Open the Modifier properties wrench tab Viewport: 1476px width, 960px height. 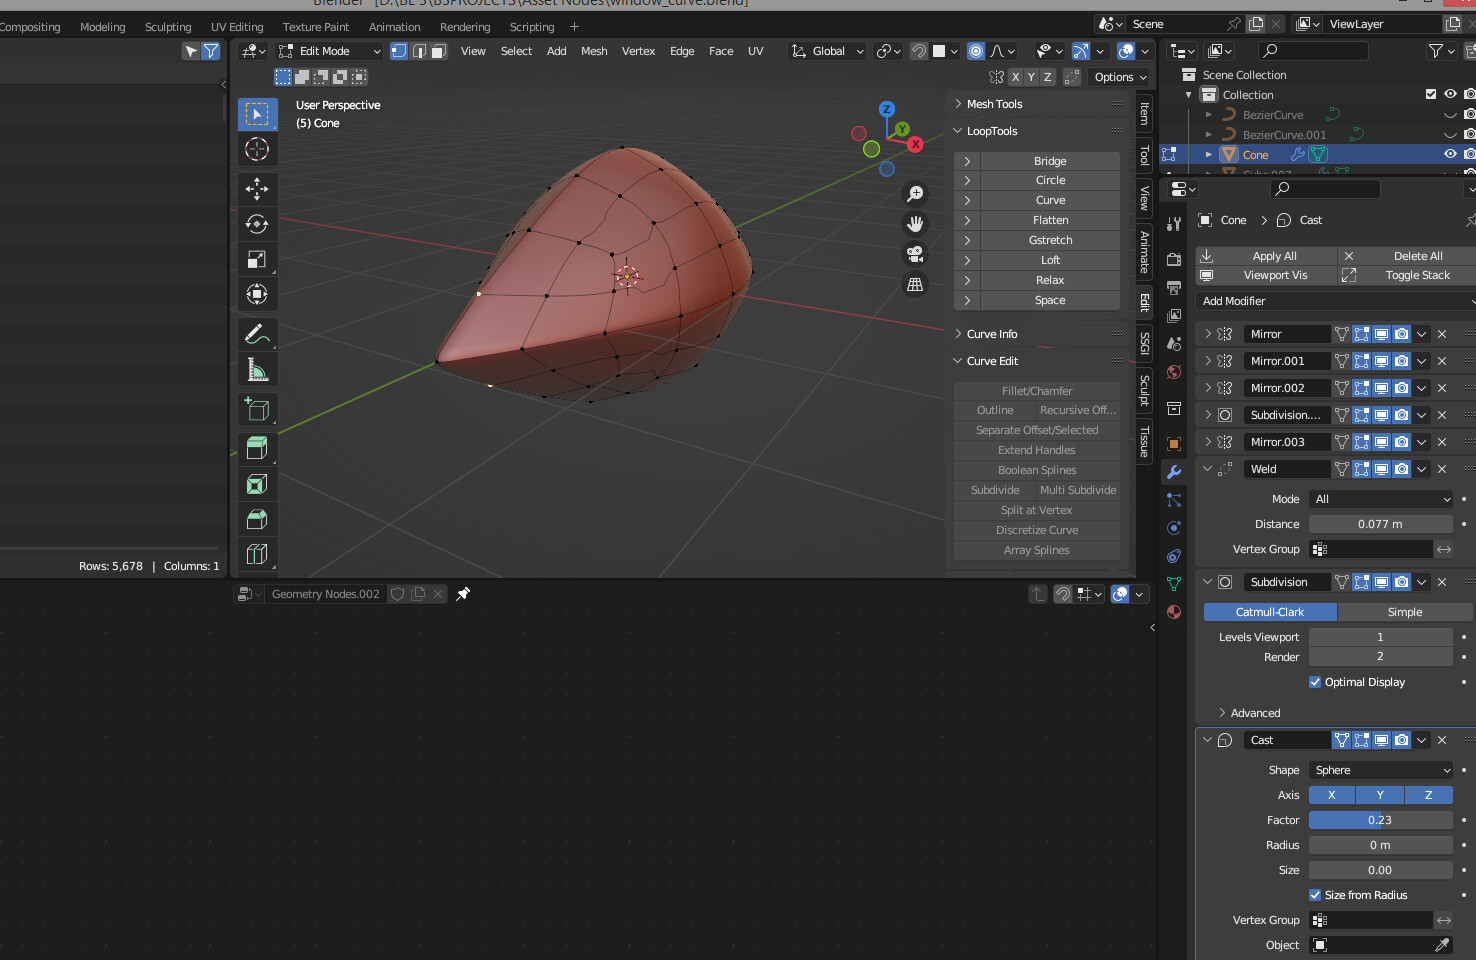1174,471
